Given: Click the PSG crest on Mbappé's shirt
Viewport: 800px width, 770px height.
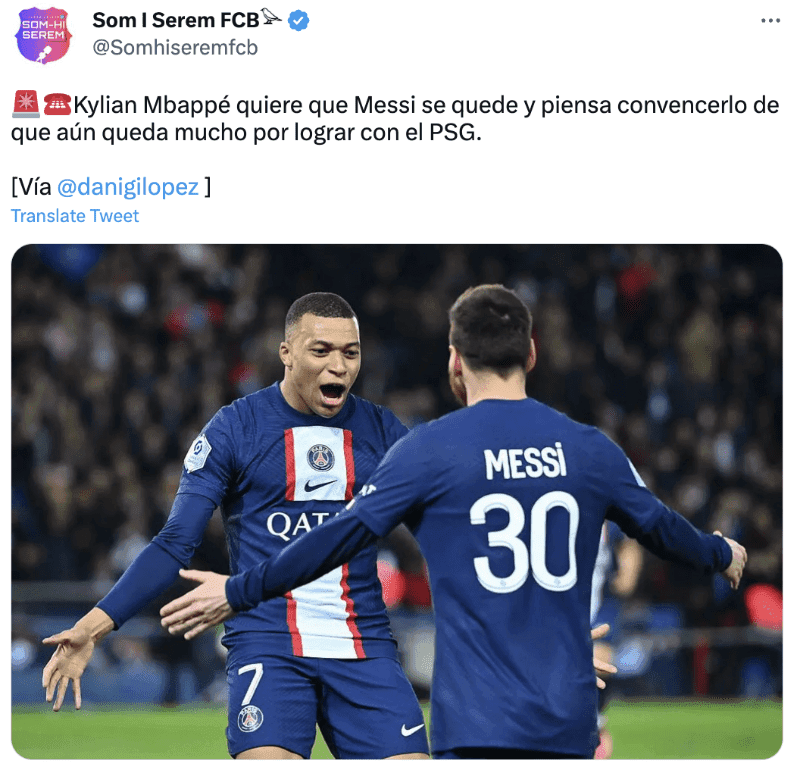Looking at the screenshot, I should [321, 457].
